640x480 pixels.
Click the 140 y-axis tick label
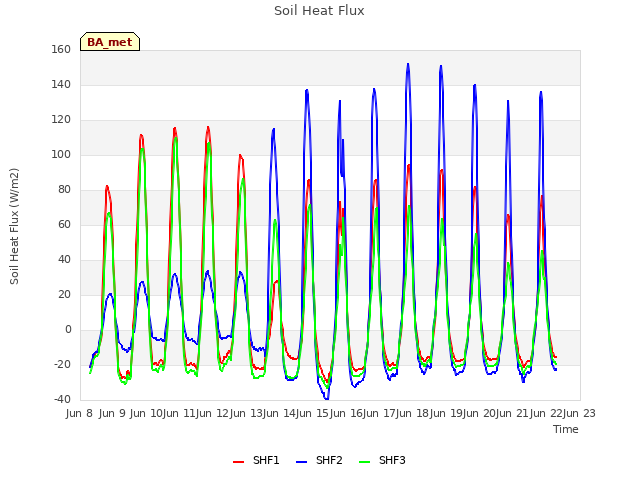pos(61,84)
